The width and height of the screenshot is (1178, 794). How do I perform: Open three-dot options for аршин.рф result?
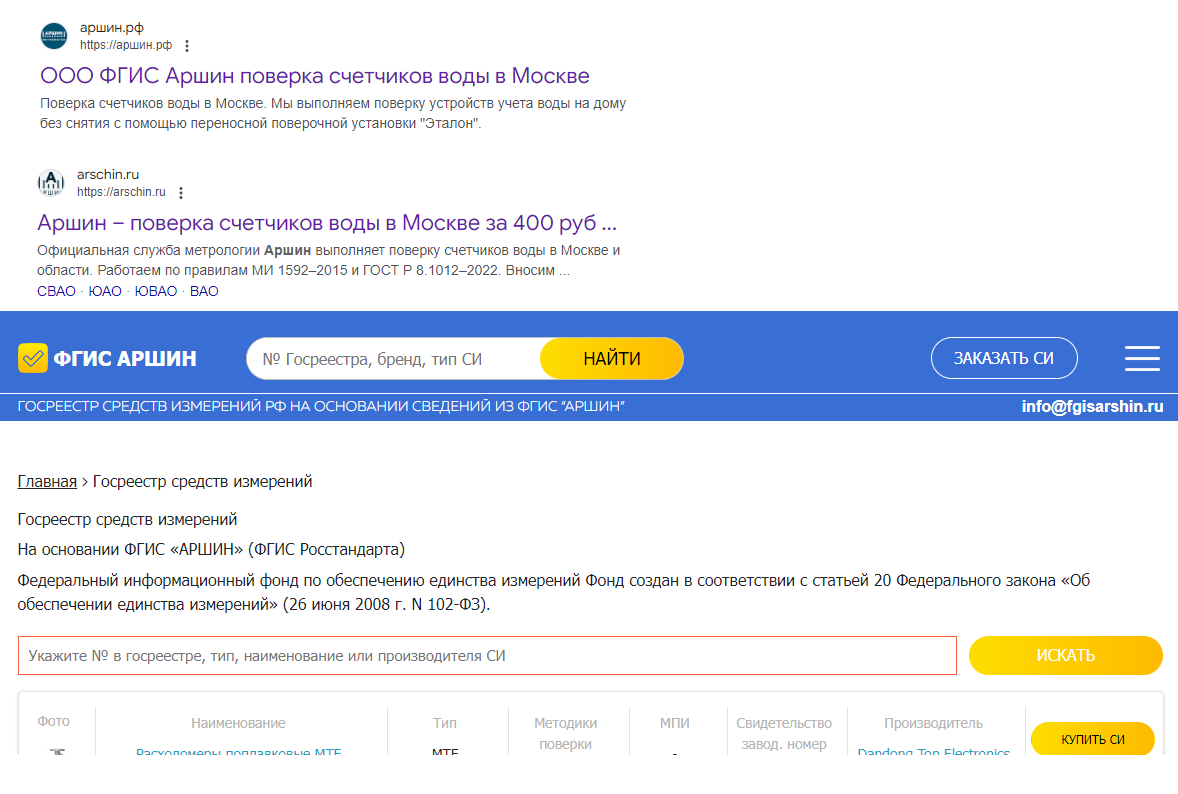tap(187, 45)
